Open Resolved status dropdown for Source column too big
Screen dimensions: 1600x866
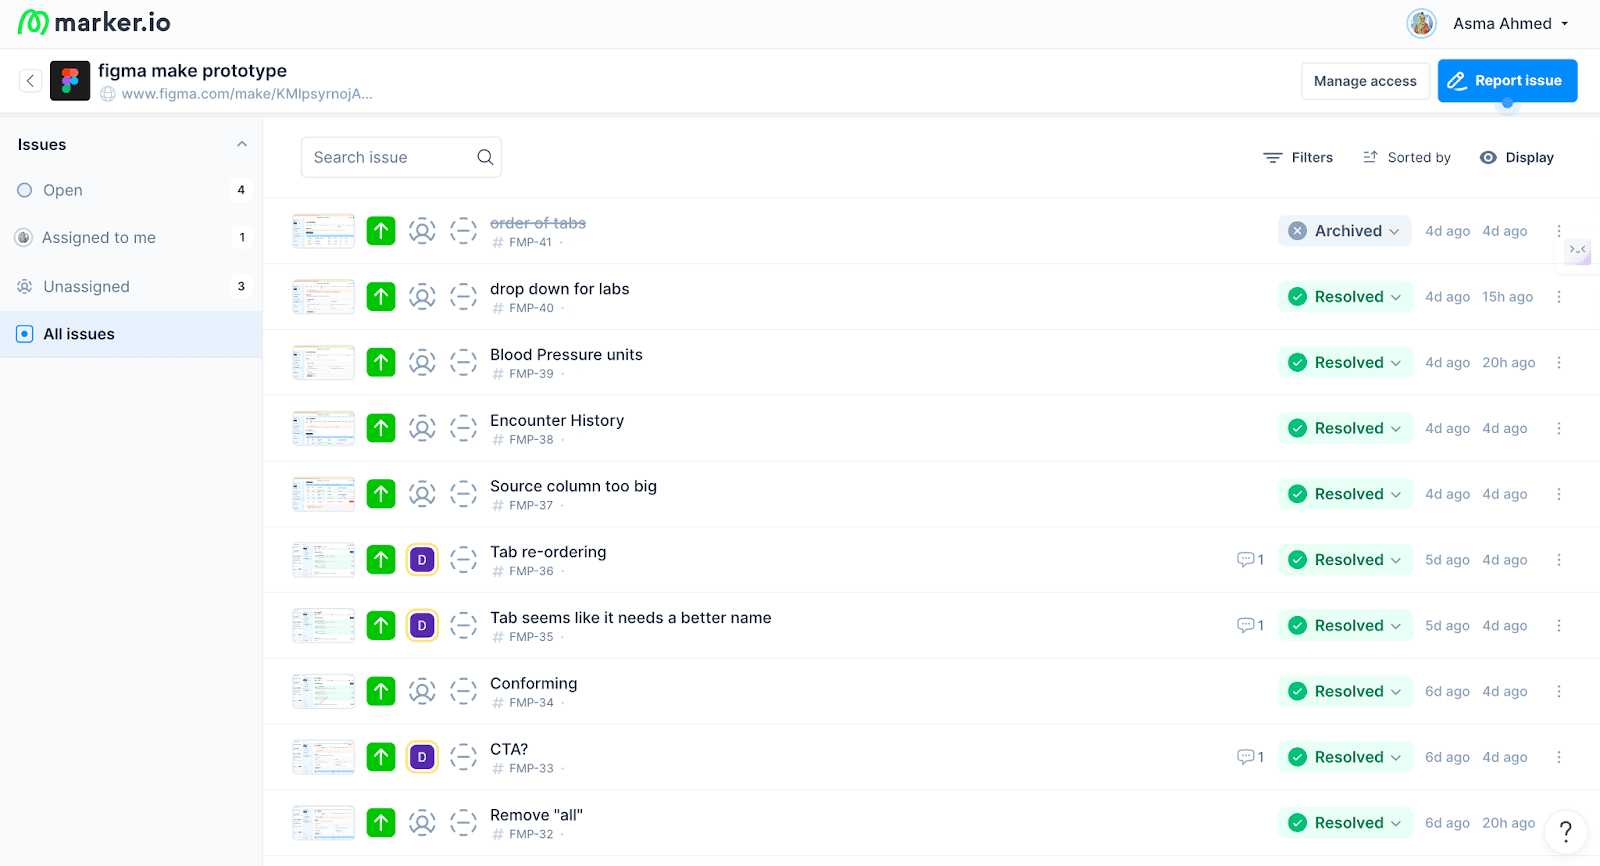[1345, 494]
